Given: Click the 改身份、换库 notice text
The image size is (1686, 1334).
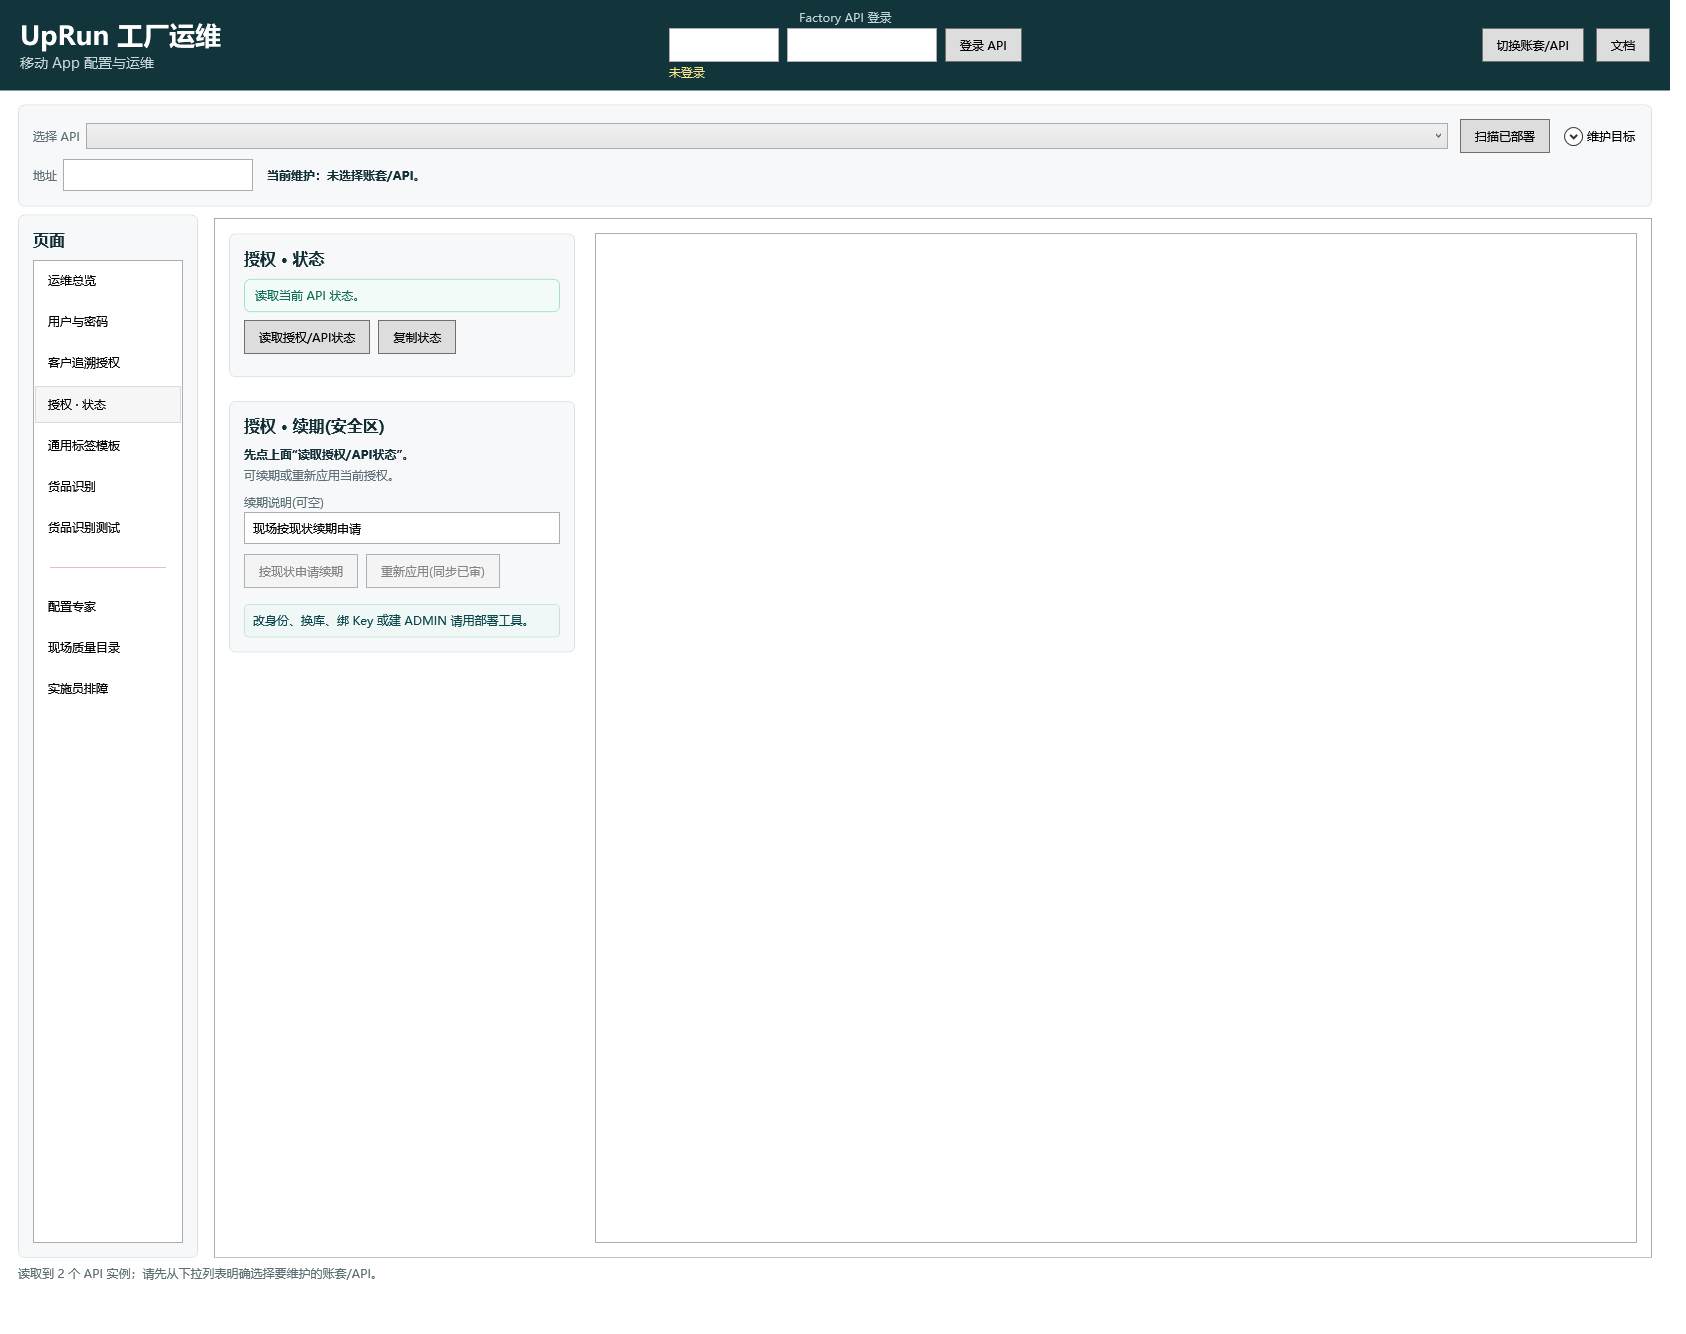Looking at the screenshot, I should pos(402,621).
